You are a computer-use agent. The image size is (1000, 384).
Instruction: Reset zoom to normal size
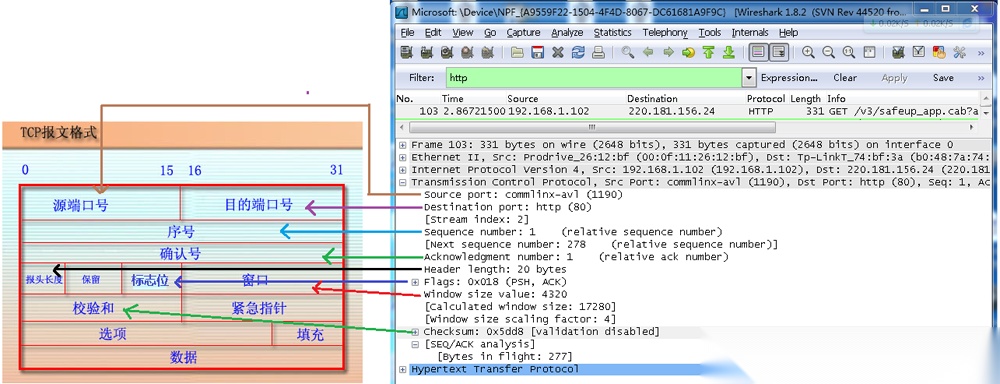tap(848, 52)
